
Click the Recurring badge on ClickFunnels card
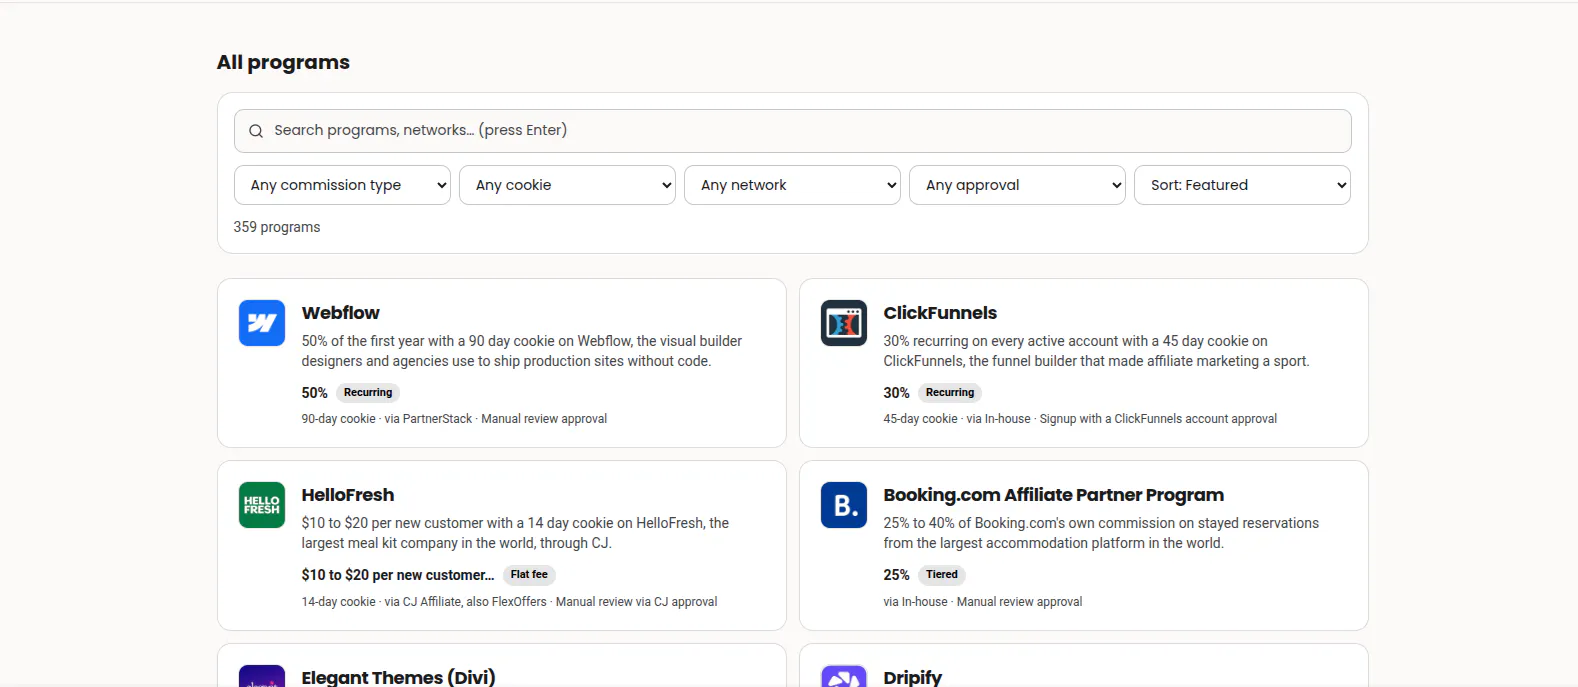pos(950,393)
